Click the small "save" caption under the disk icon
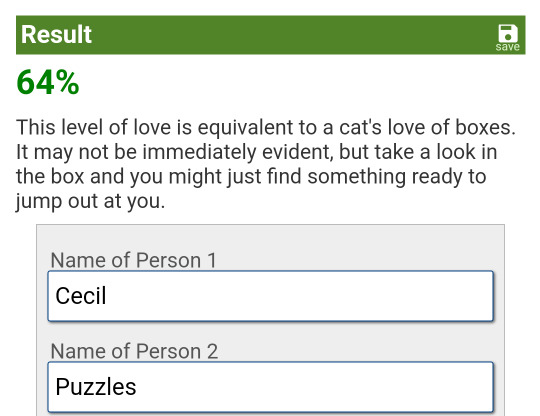Viewport: 540px width, 416px height. 508,46
